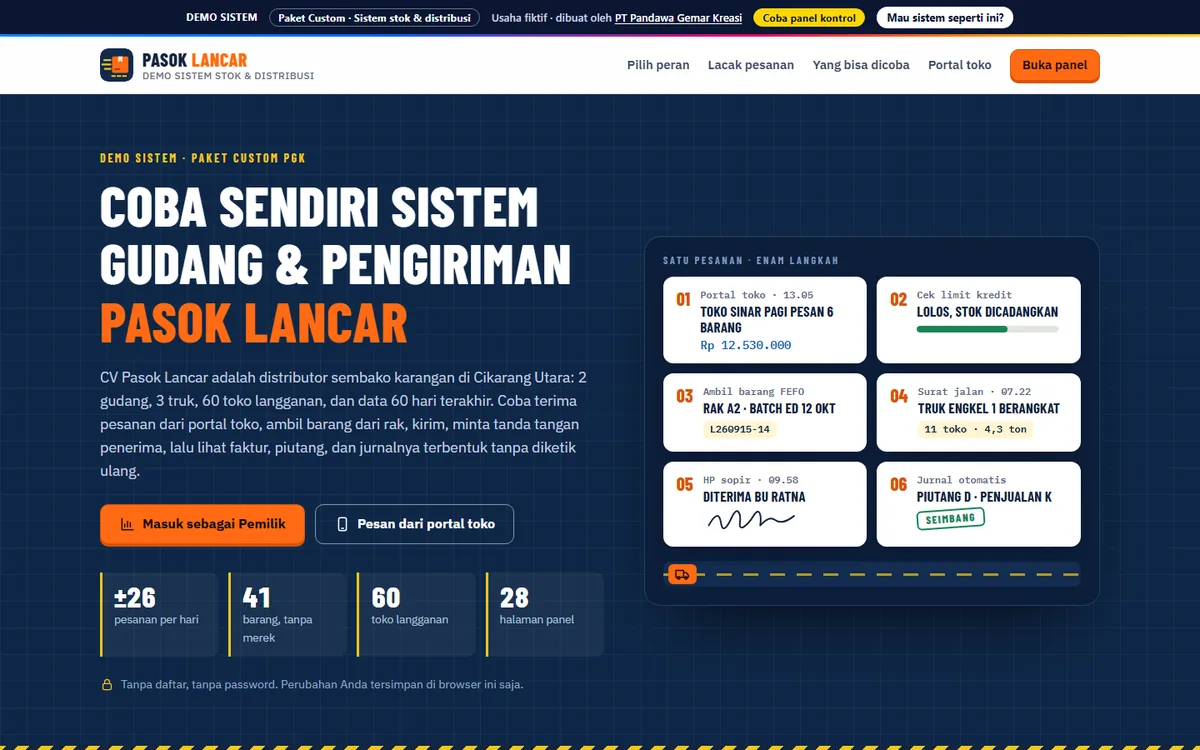Click the 28 halaman panel stat
The image size is (1200, 750).
(x=545, y=614)
